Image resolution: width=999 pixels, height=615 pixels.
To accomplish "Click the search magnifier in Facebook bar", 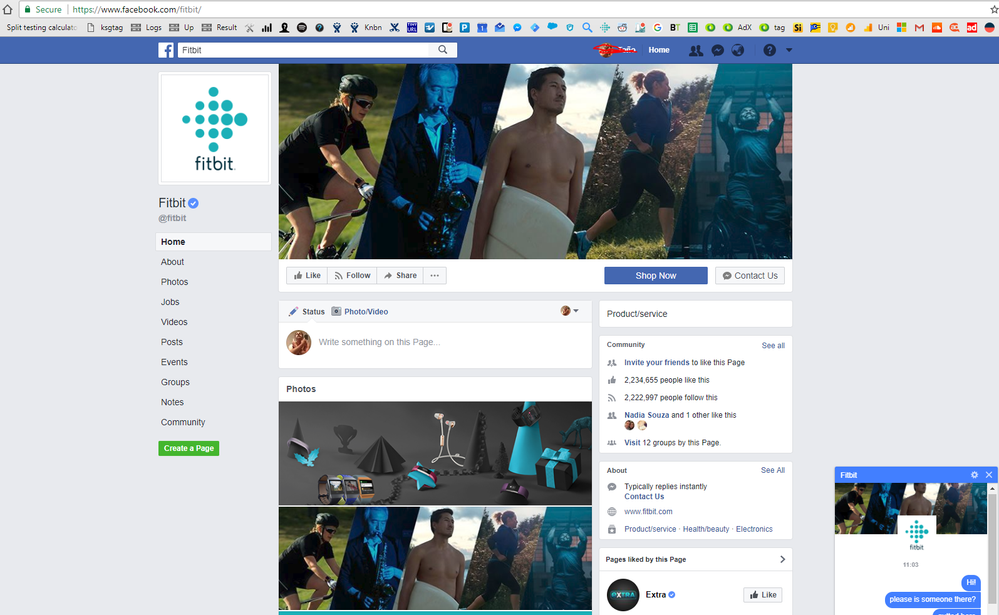I will pos(443,50).
